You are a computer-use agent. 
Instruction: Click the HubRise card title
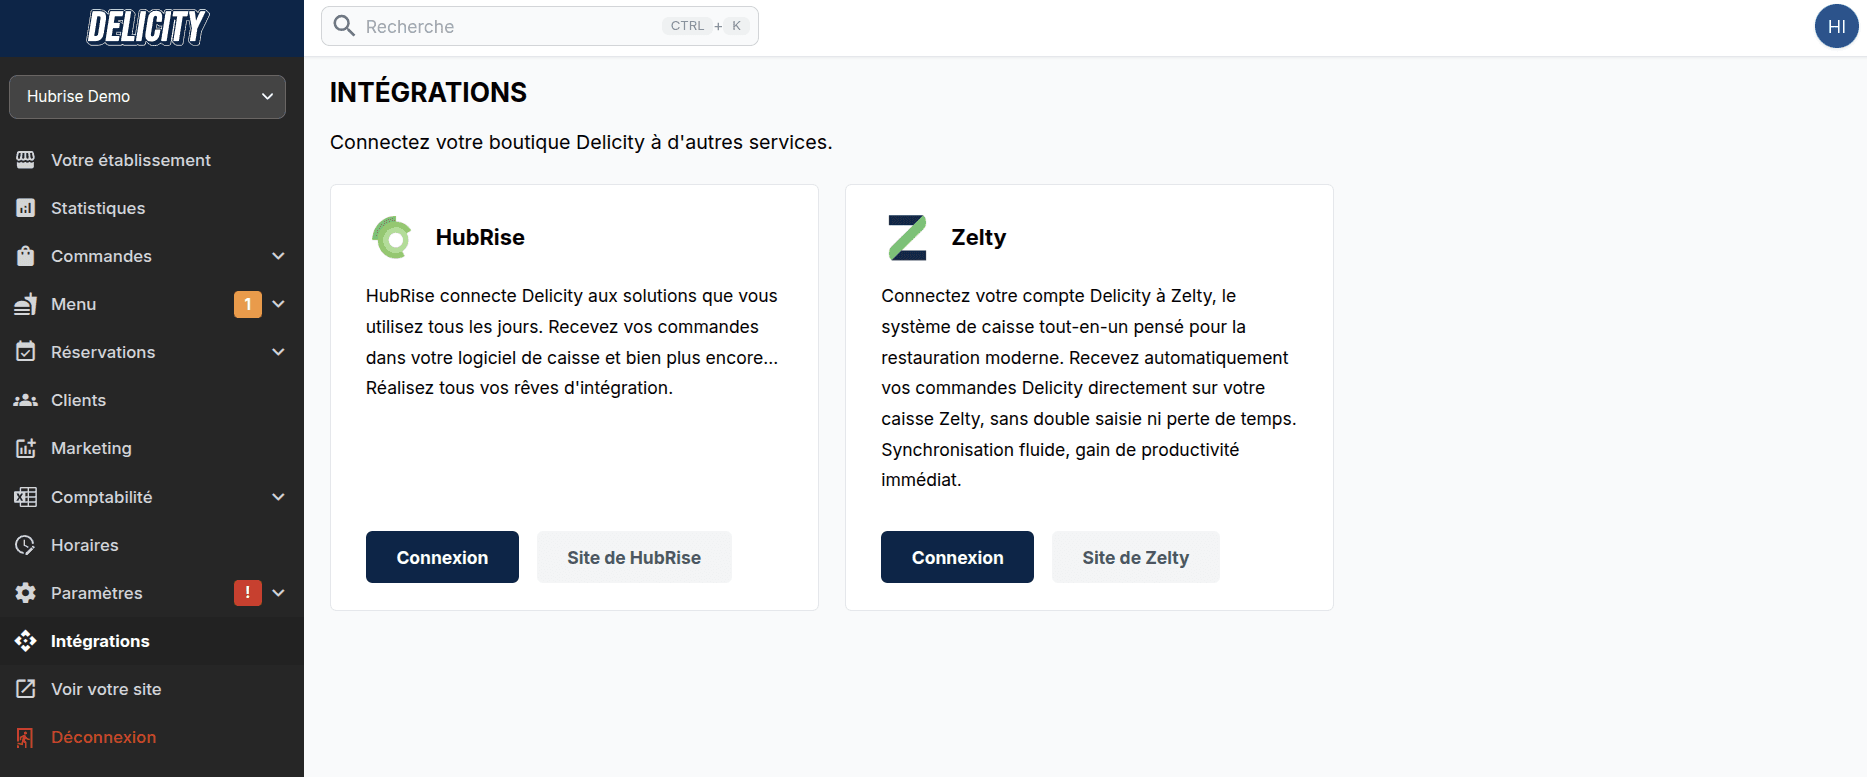coord(480,238)
